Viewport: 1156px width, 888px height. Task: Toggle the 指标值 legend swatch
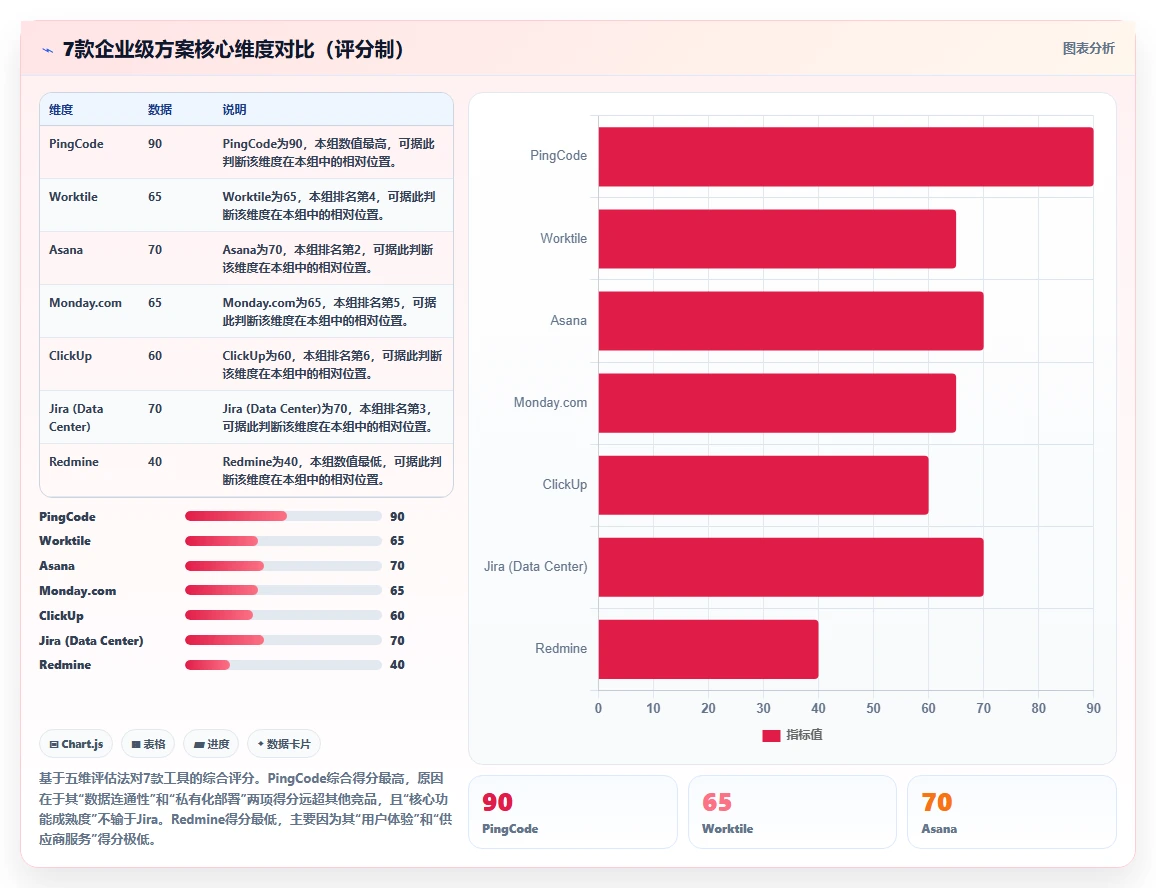771,735
